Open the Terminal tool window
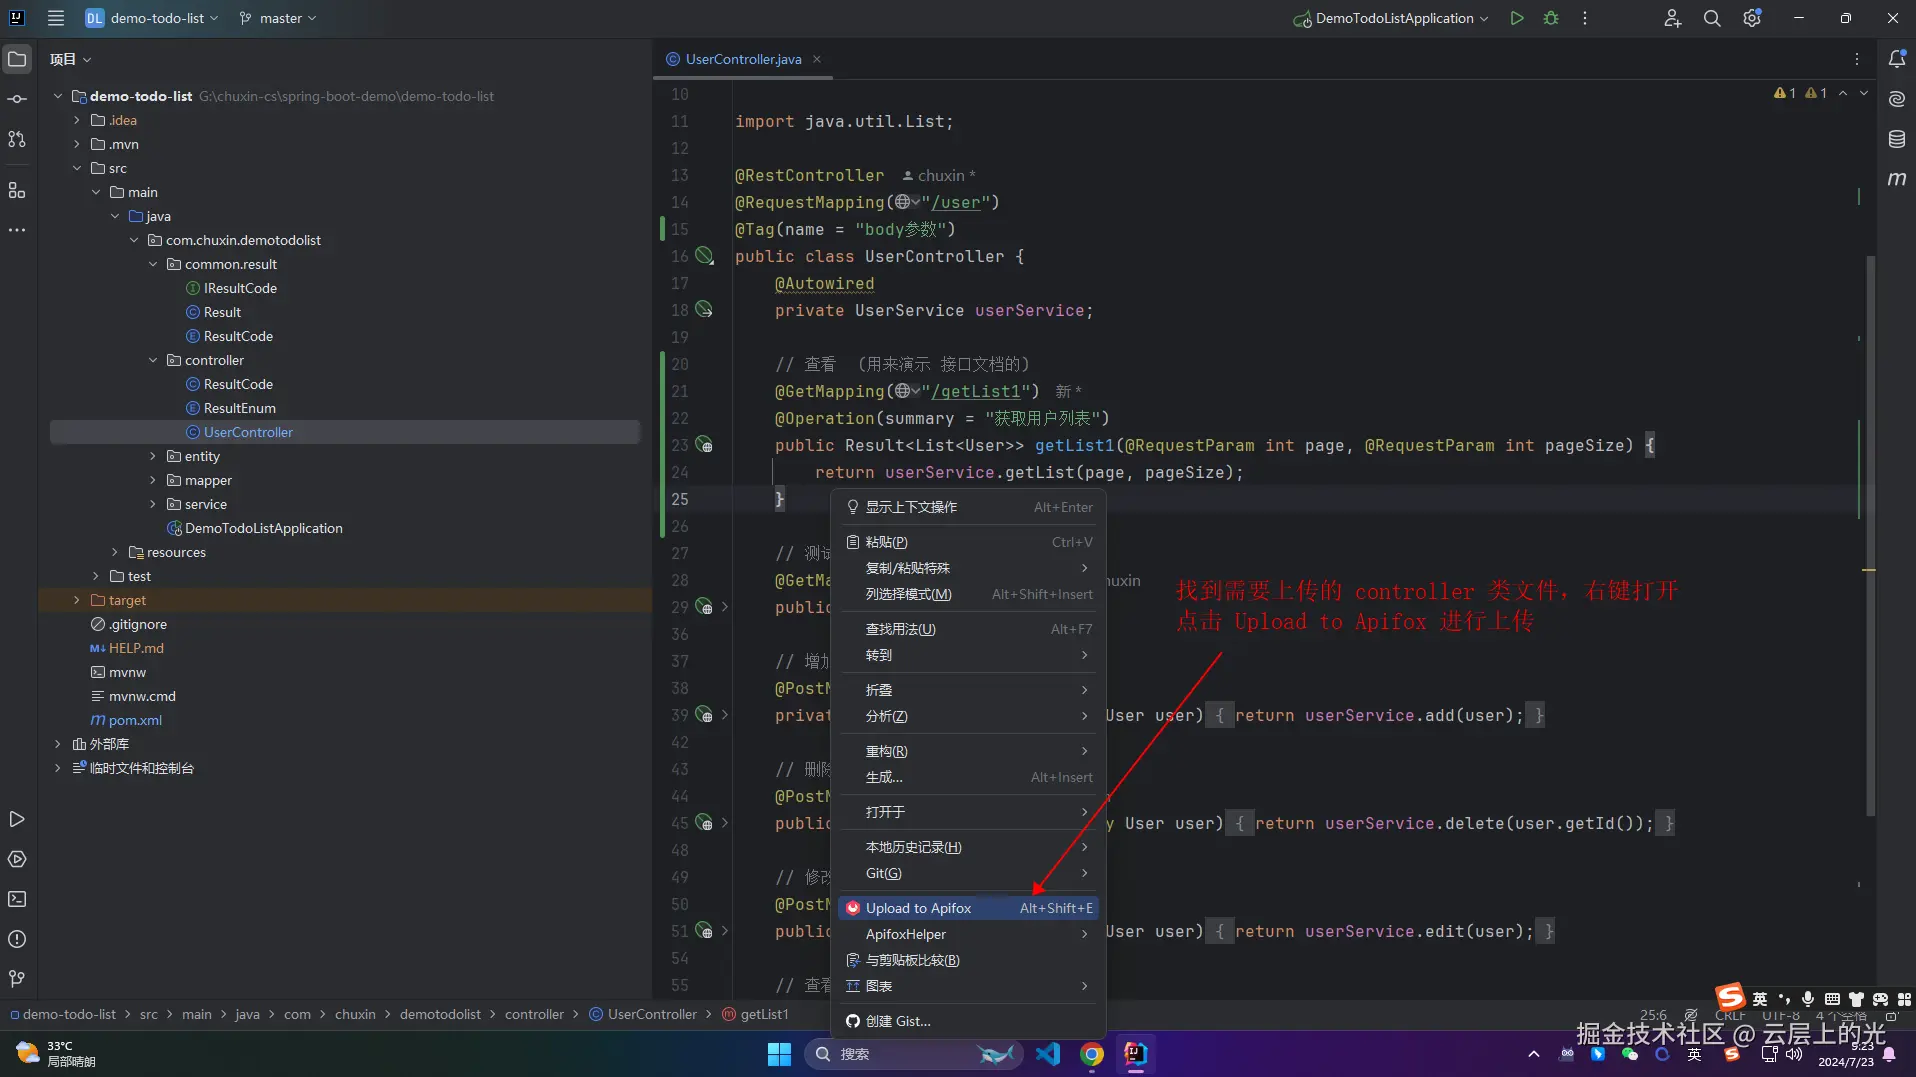1916x1077 pixels. pos(17,899)
